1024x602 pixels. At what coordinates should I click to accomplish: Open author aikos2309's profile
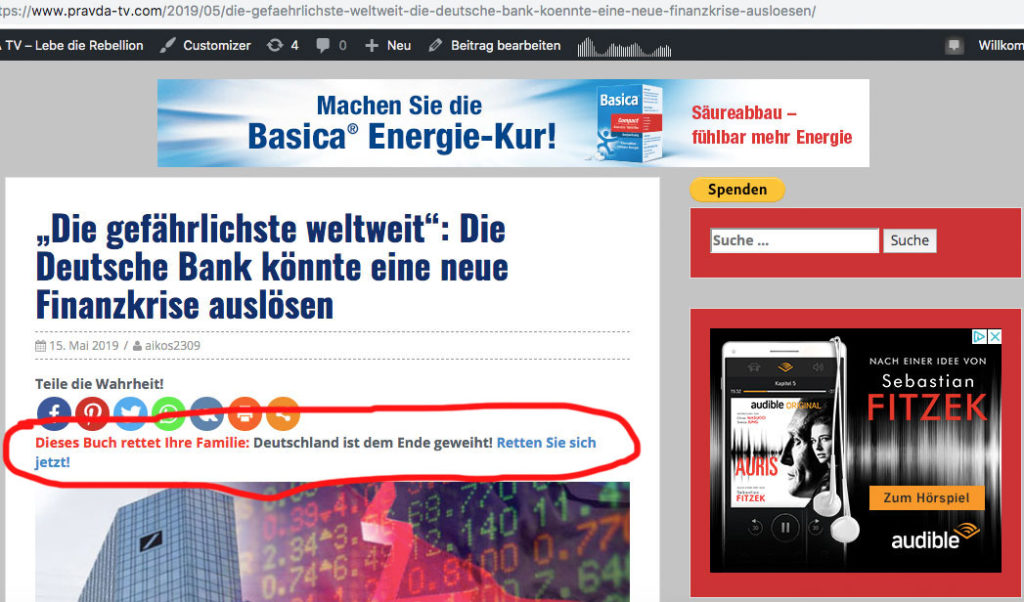(172, 345)
